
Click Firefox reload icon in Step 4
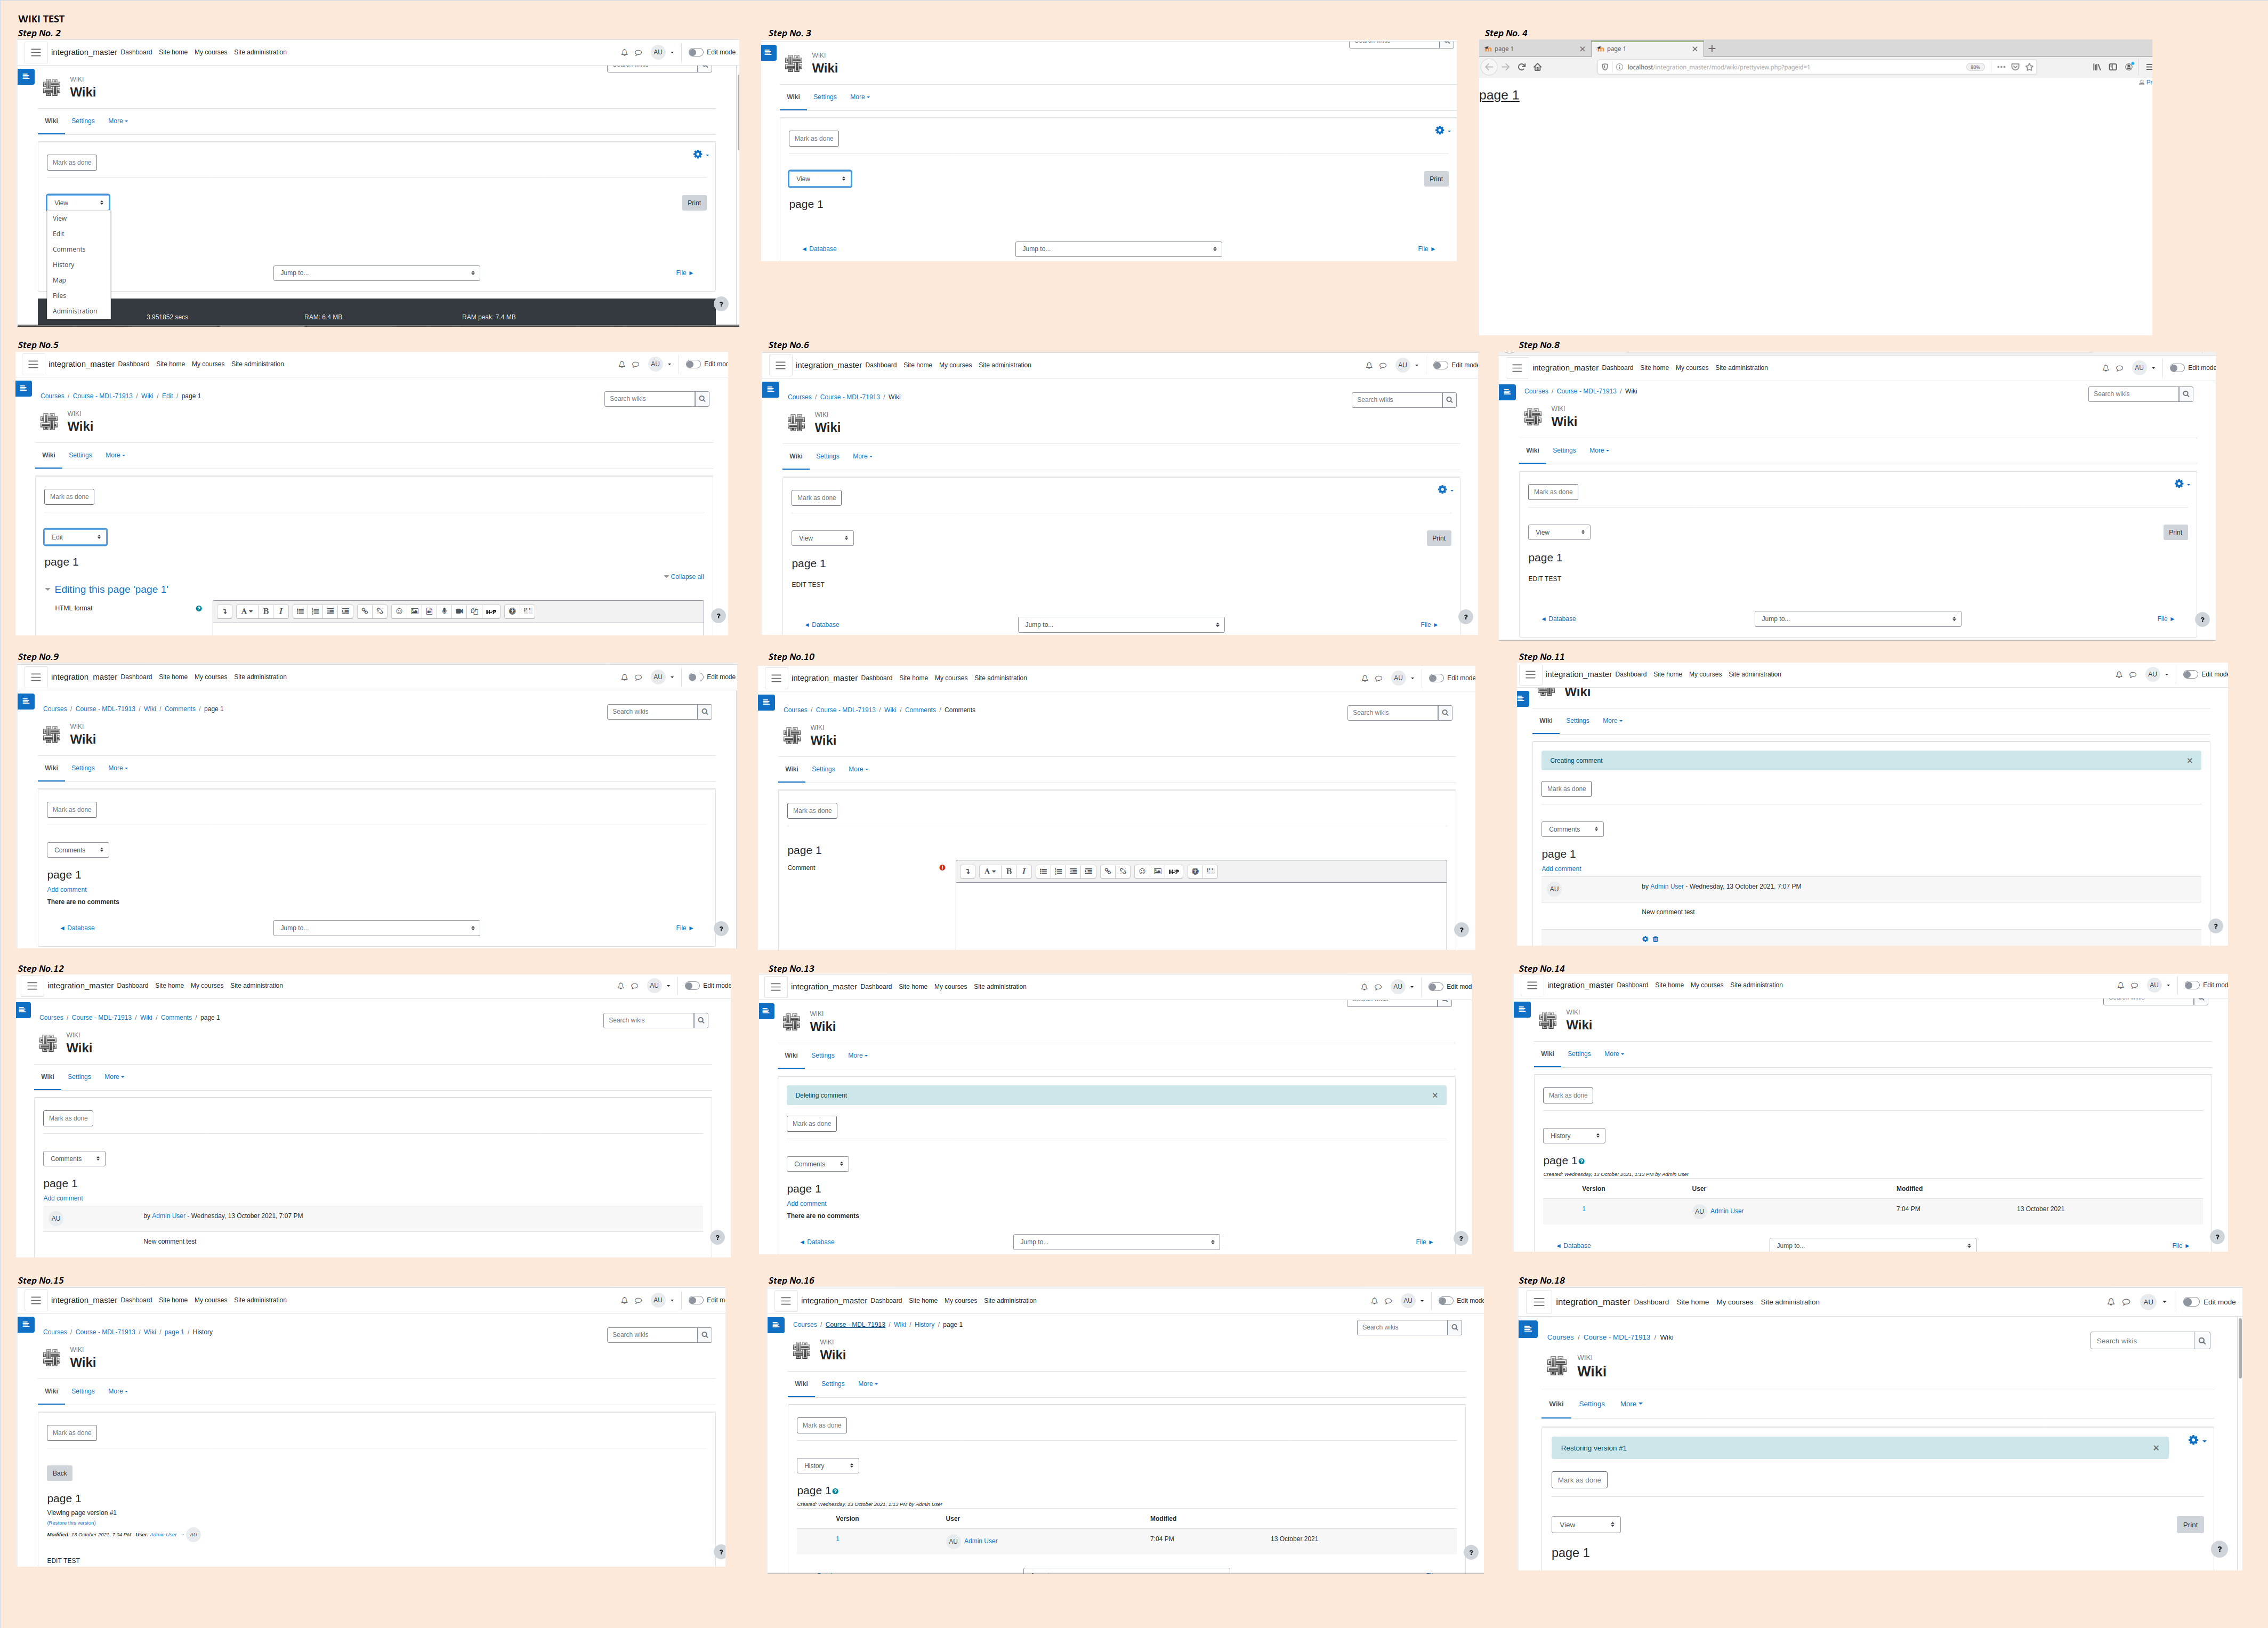(x=1521, y=67)
